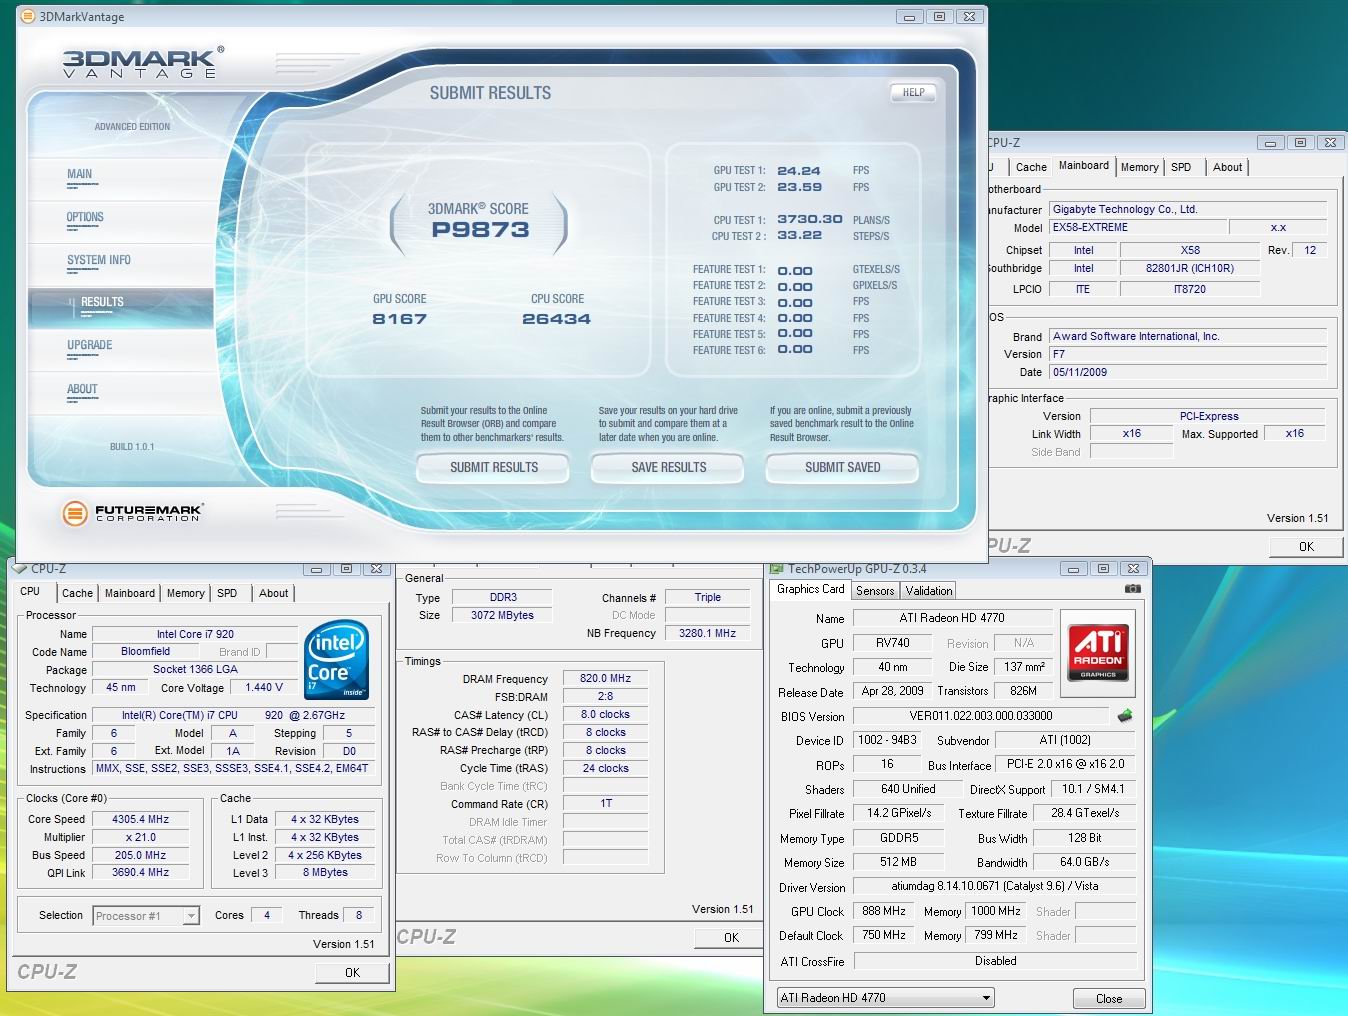Image resolution: width=1348 pixels, height=1016 pixels.
Task: Switch to SPD tab in bottom-left CPU-Z
Action: (x=227, y=593)
